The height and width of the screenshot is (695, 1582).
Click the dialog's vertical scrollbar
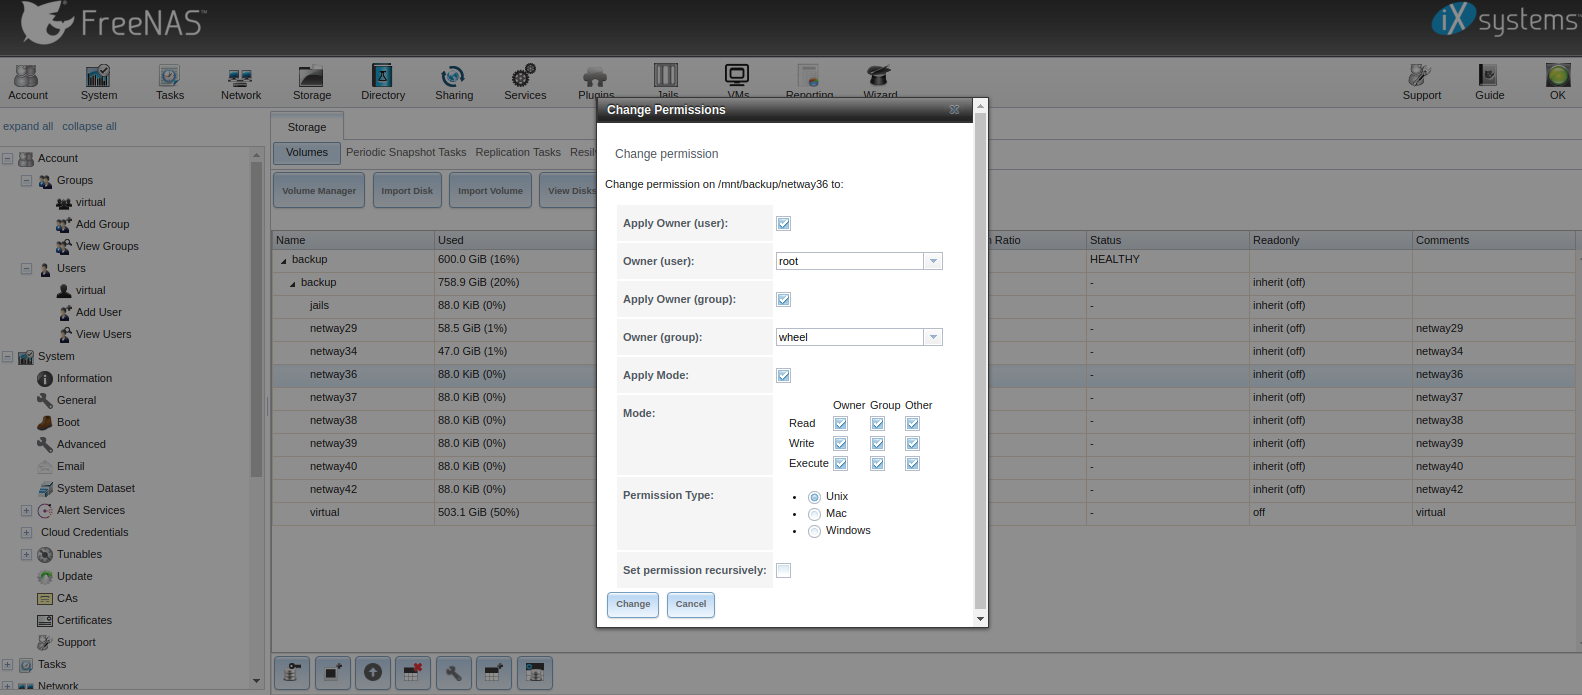pyautogui.click(x=980, y=360)
